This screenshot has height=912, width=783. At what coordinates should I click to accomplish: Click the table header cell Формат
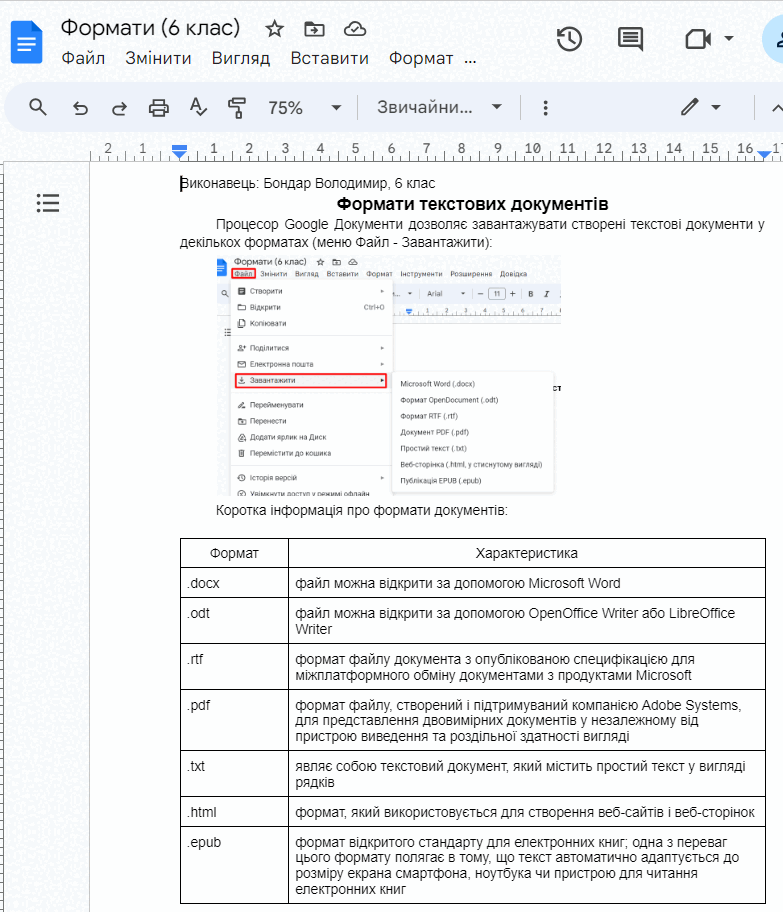click(x=234, y=553)
